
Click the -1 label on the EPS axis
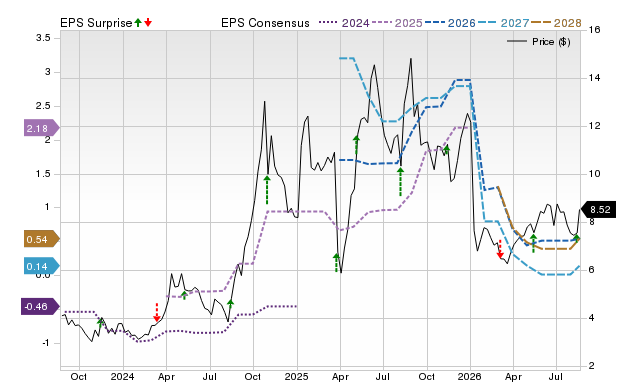tap(45, 343)
